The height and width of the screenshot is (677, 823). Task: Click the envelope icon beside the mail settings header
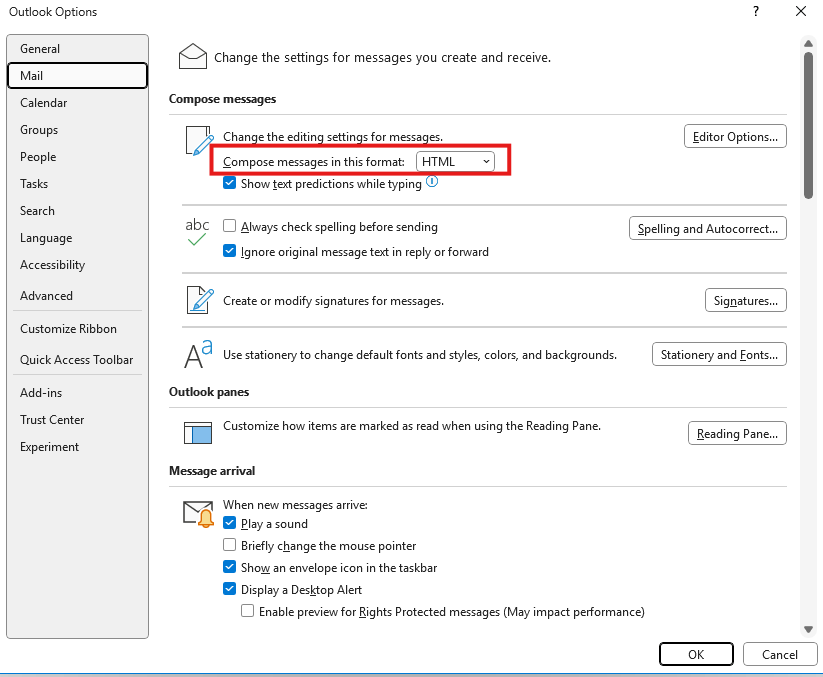click(x=193, y=56)
